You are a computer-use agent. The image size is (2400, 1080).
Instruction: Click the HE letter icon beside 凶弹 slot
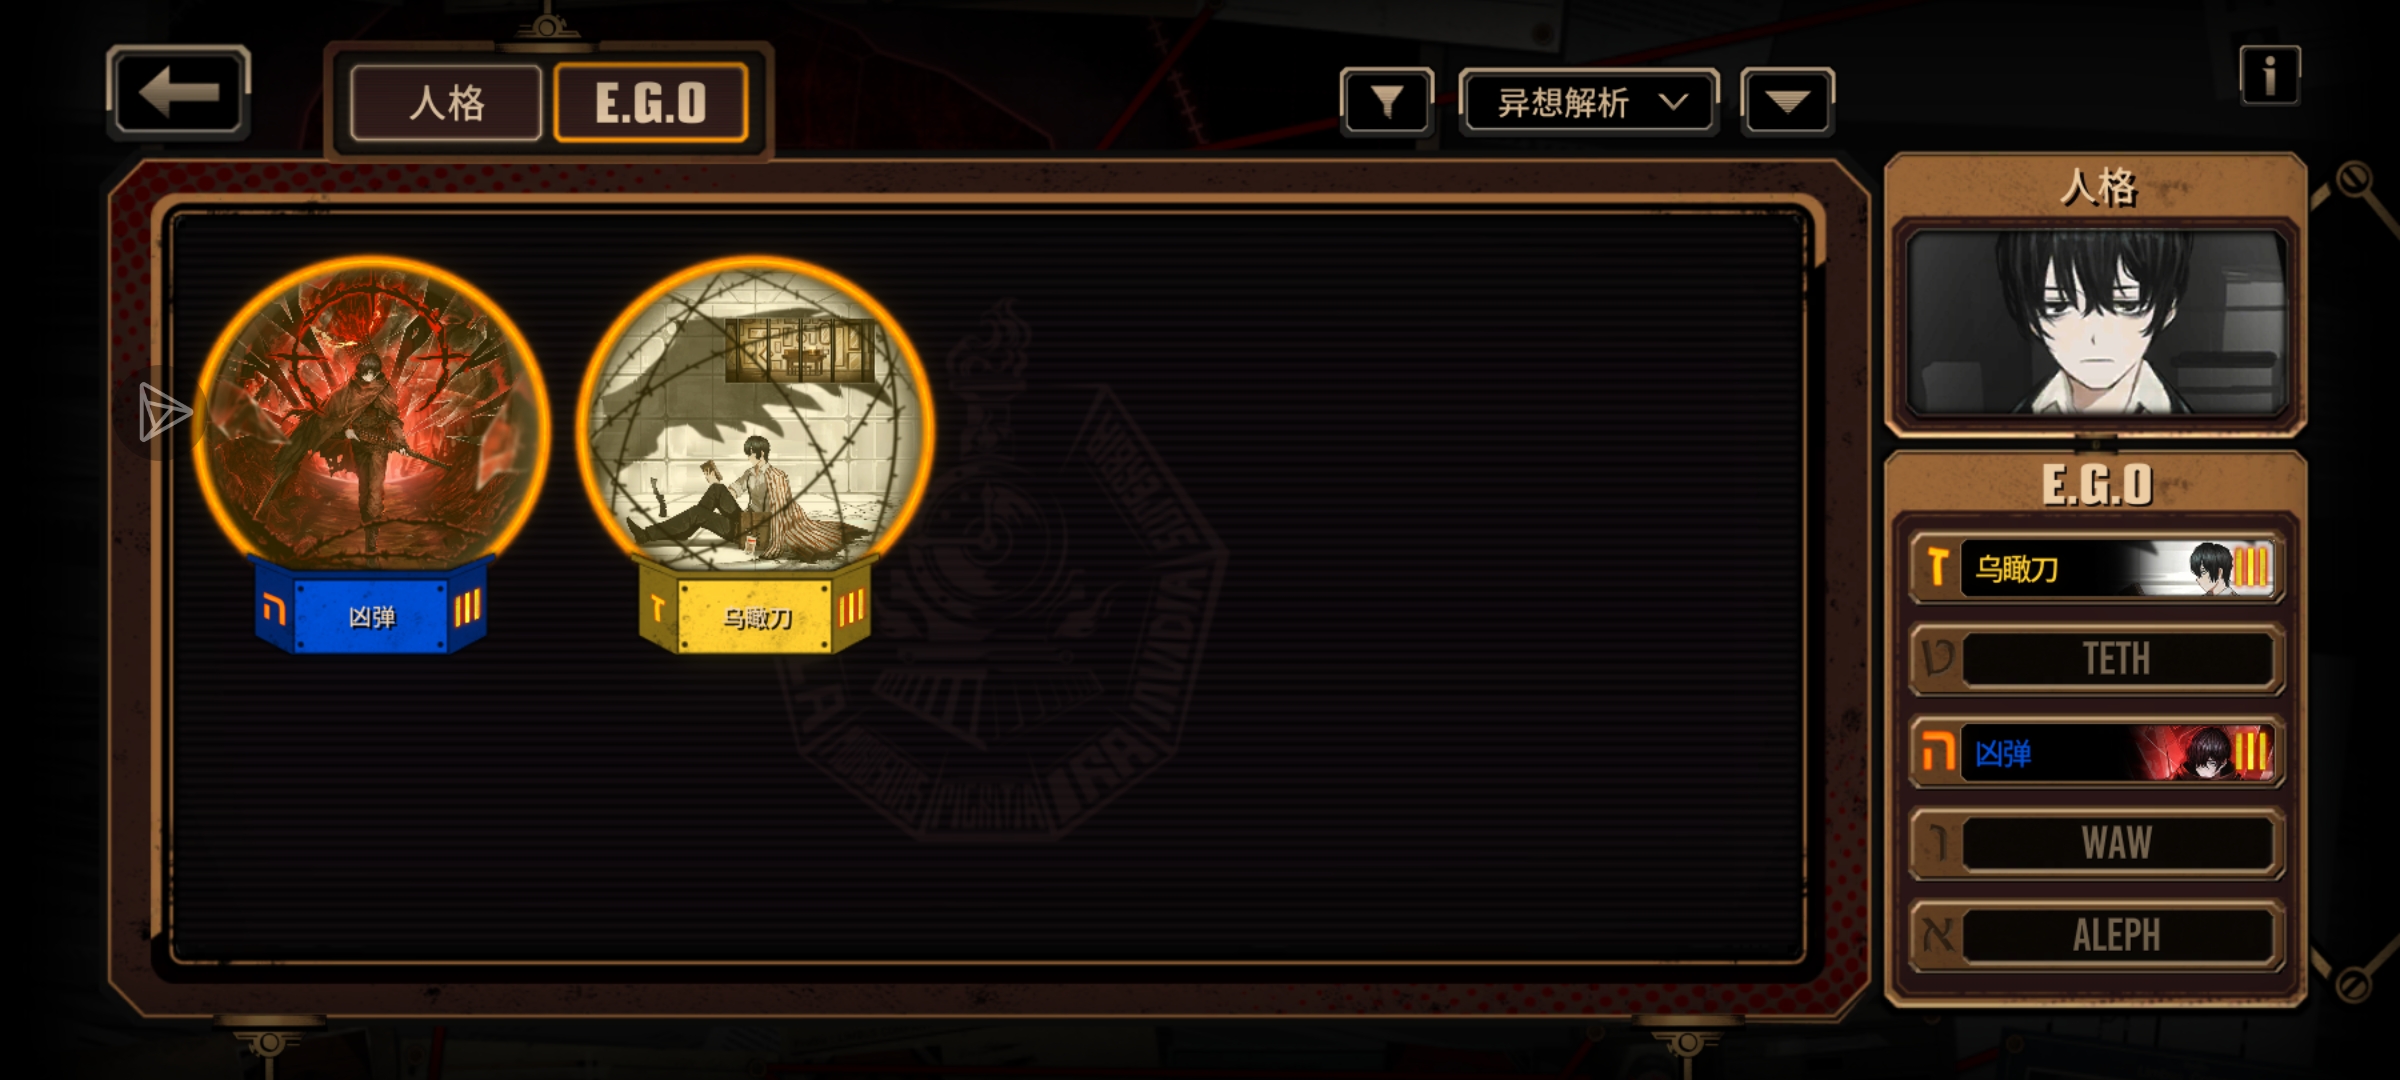(x=1937, y=753)
